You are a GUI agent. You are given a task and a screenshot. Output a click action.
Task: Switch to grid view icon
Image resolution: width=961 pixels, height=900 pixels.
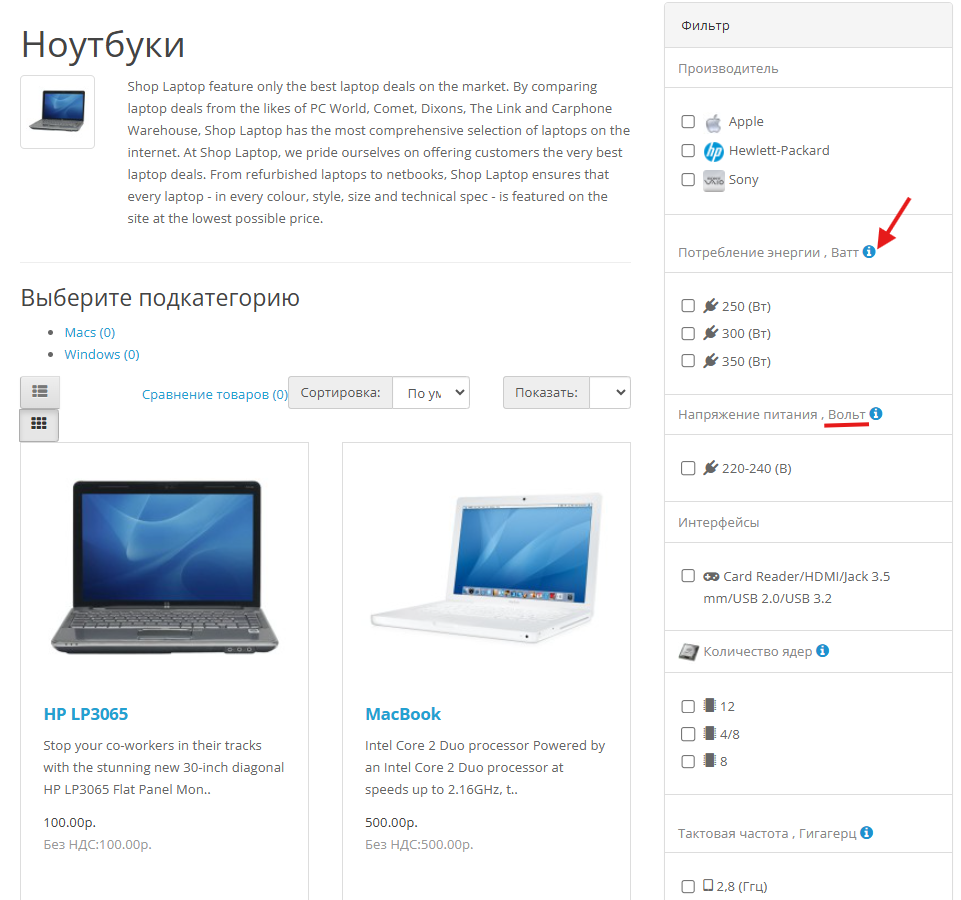click(x=39, y=424)
